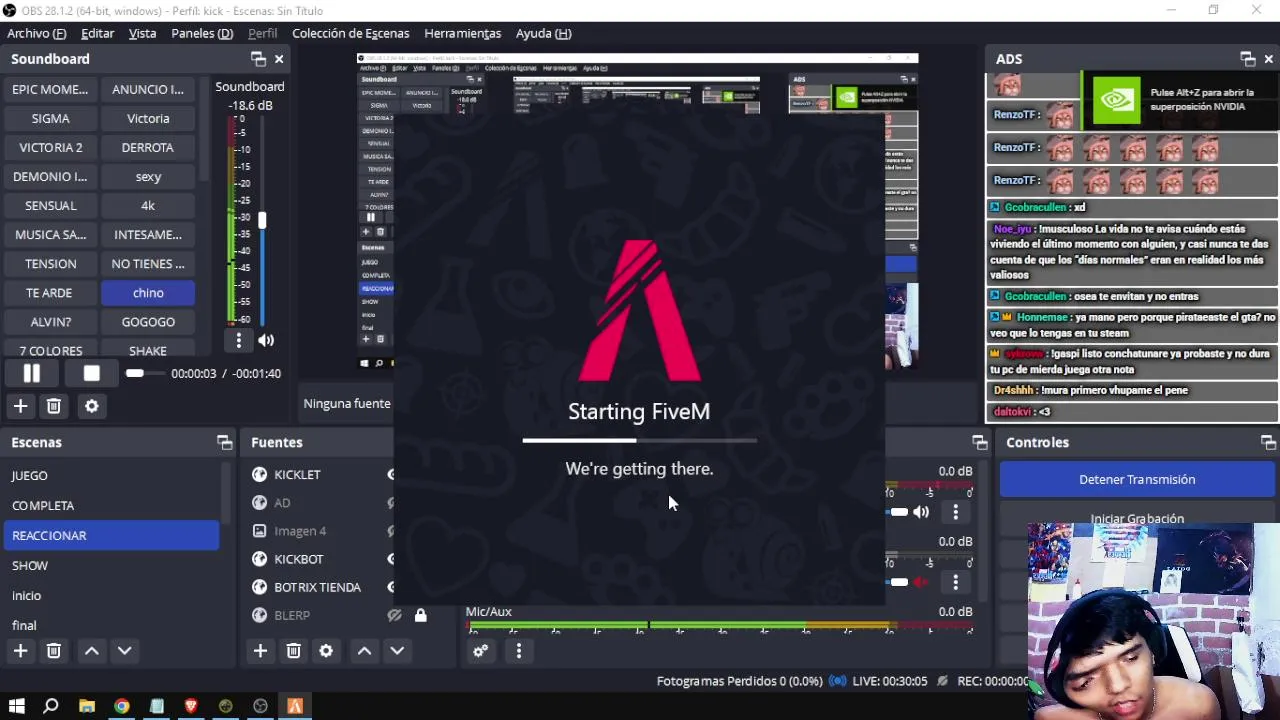This screenshot has width=1280, height=720.
Task: Play the DERROTA sound
Action: (148, 147)
